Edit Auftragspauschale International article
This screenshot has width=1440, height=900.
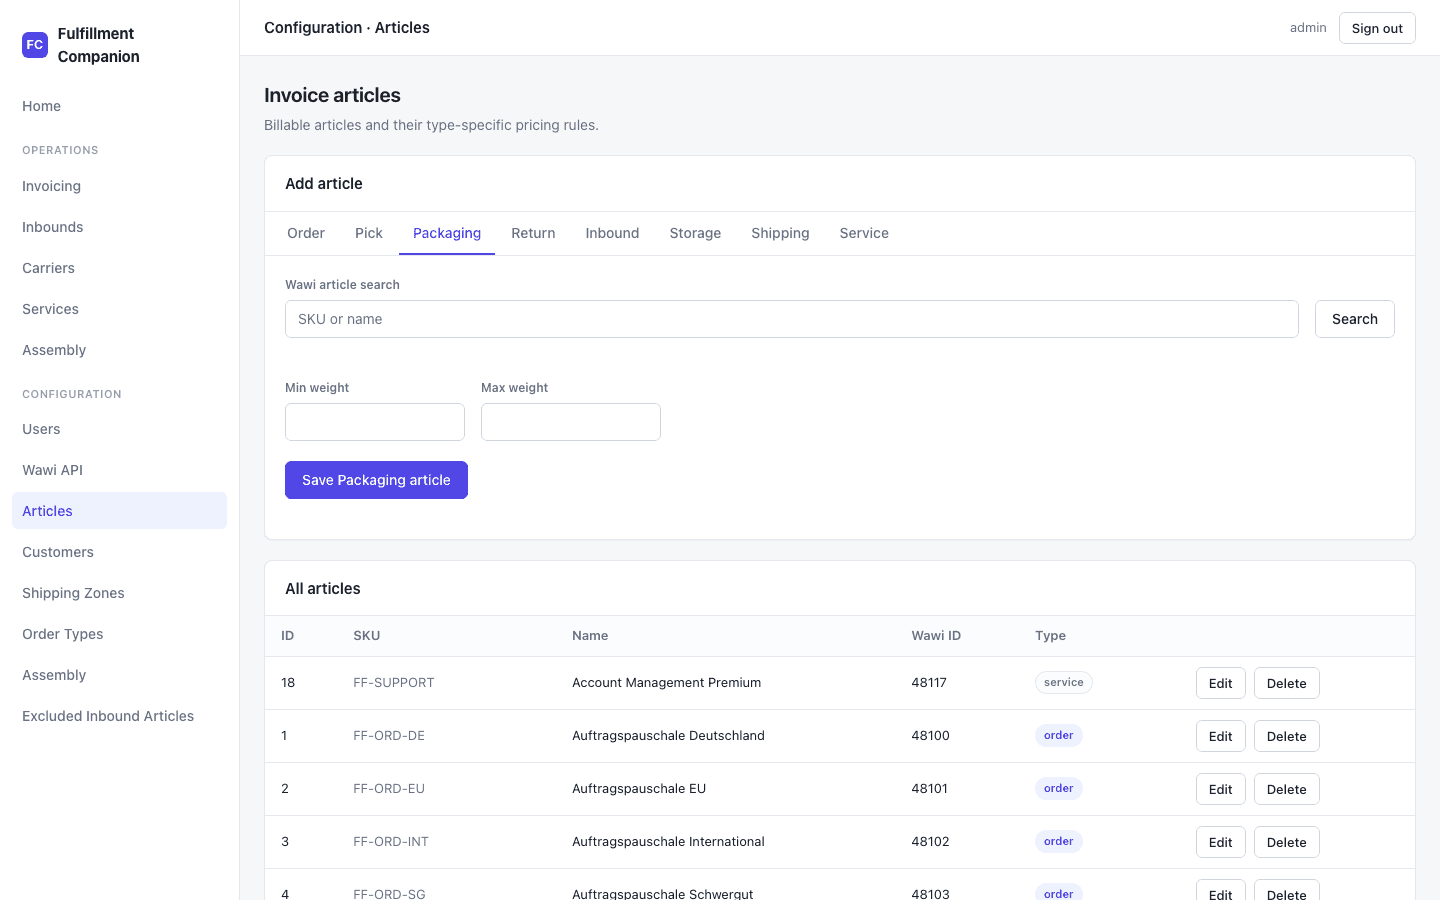pos(1221,842)
